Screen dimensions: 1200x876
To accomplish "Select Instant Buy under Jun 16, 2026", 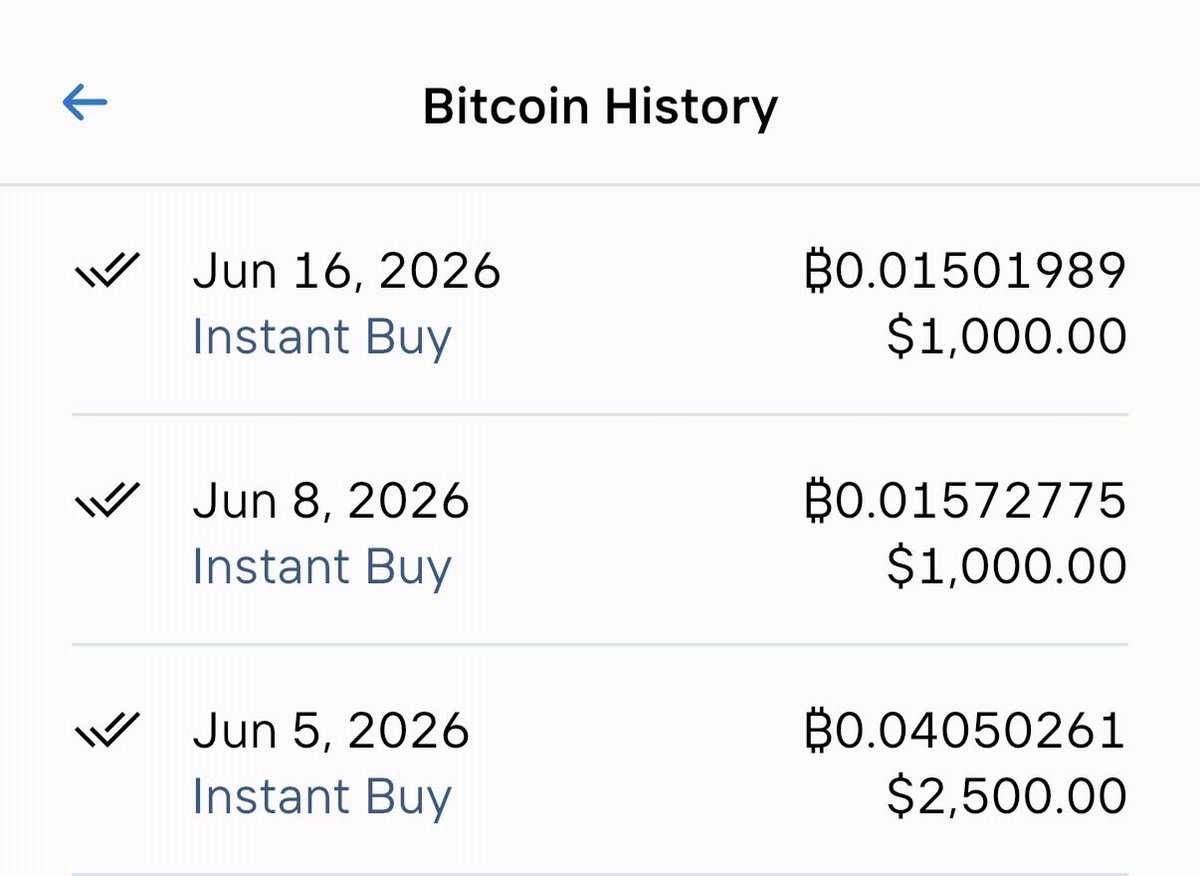I will pos(322,338).
